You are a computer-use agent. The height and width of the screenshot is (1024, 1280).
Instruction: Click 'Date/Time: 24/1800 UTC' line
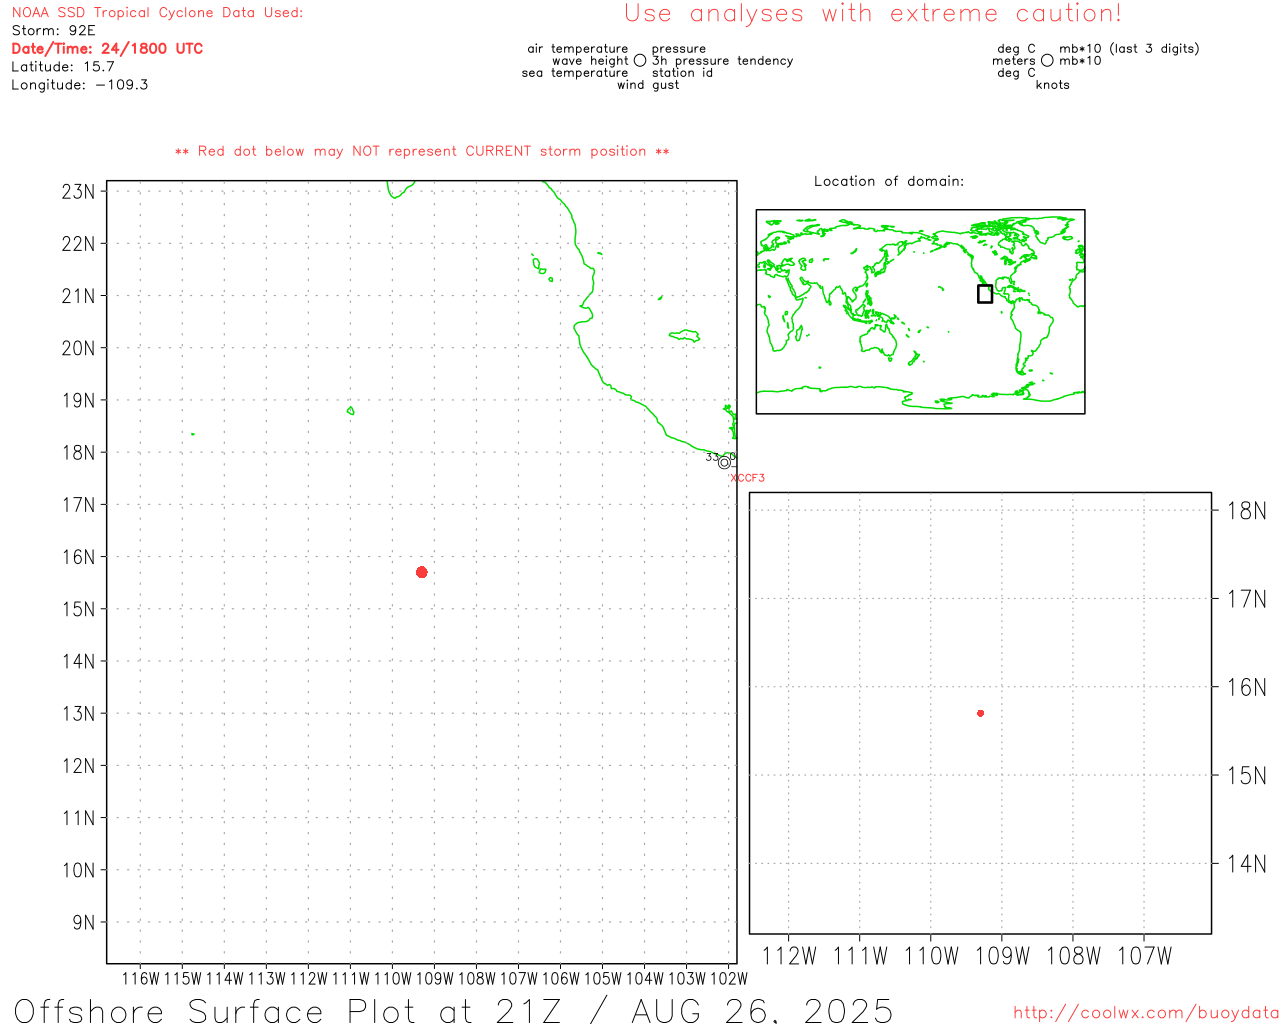point(107,49)
